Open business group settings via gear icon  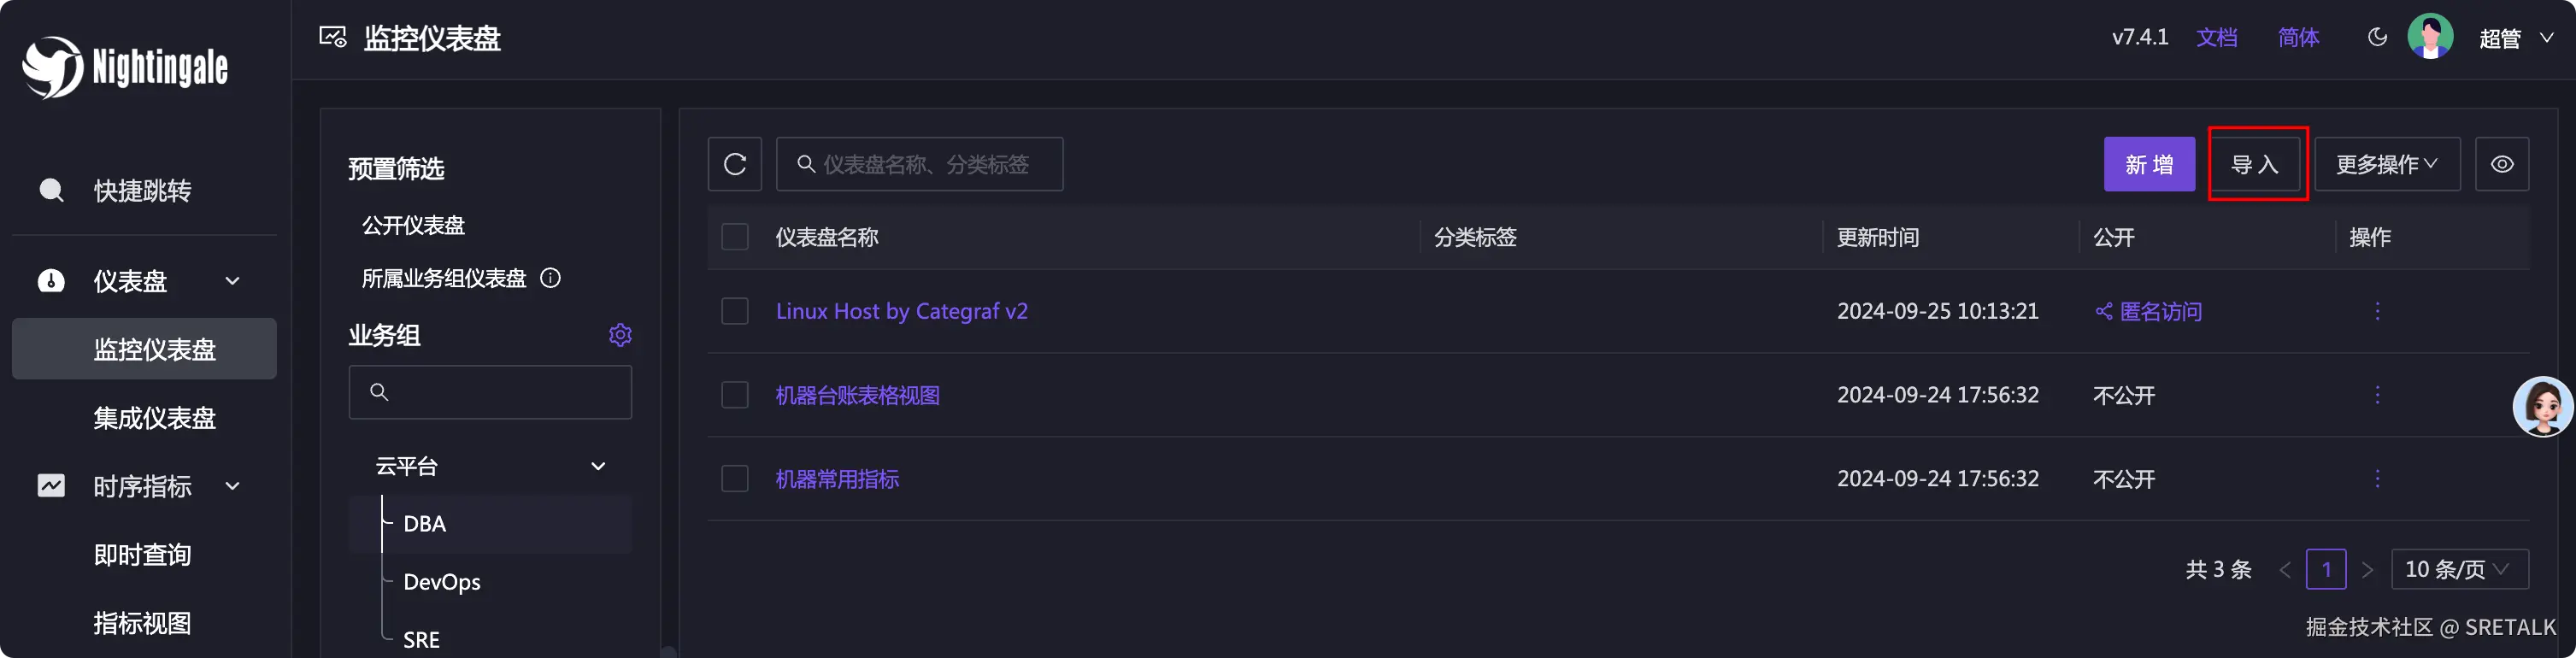[x=620, y=335]
